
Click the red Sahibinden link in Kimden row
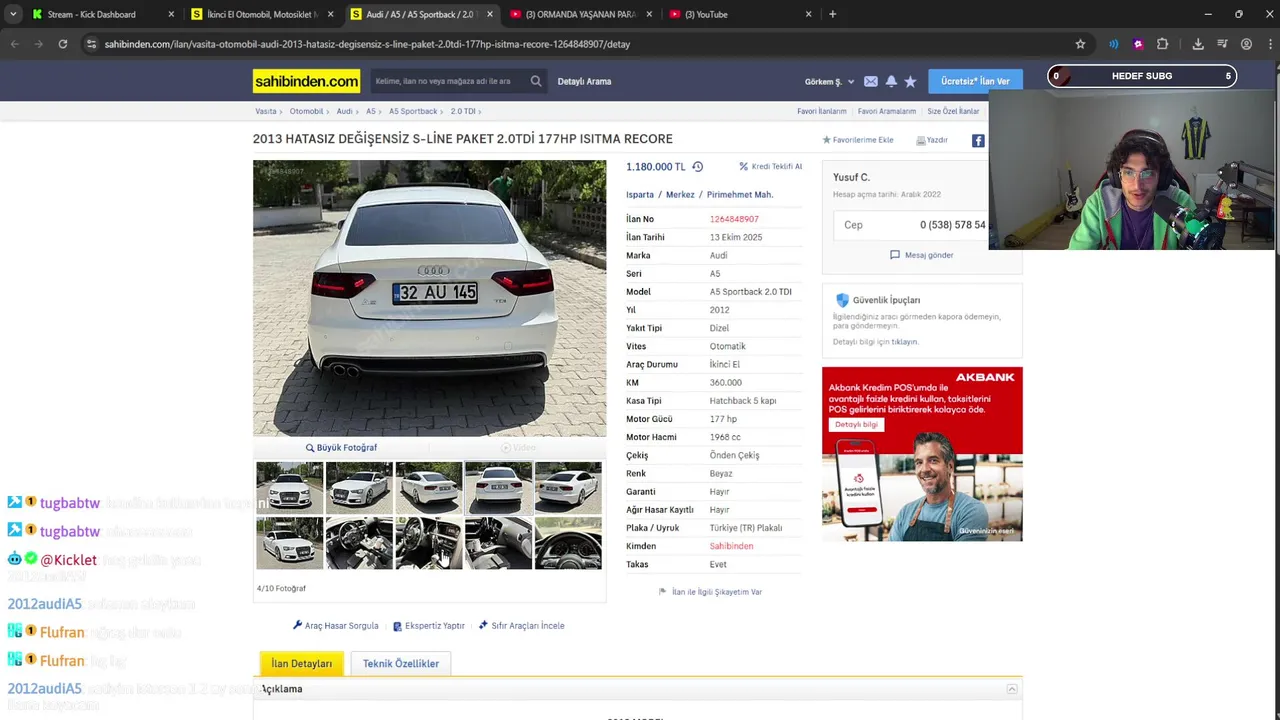pos(731,546)
